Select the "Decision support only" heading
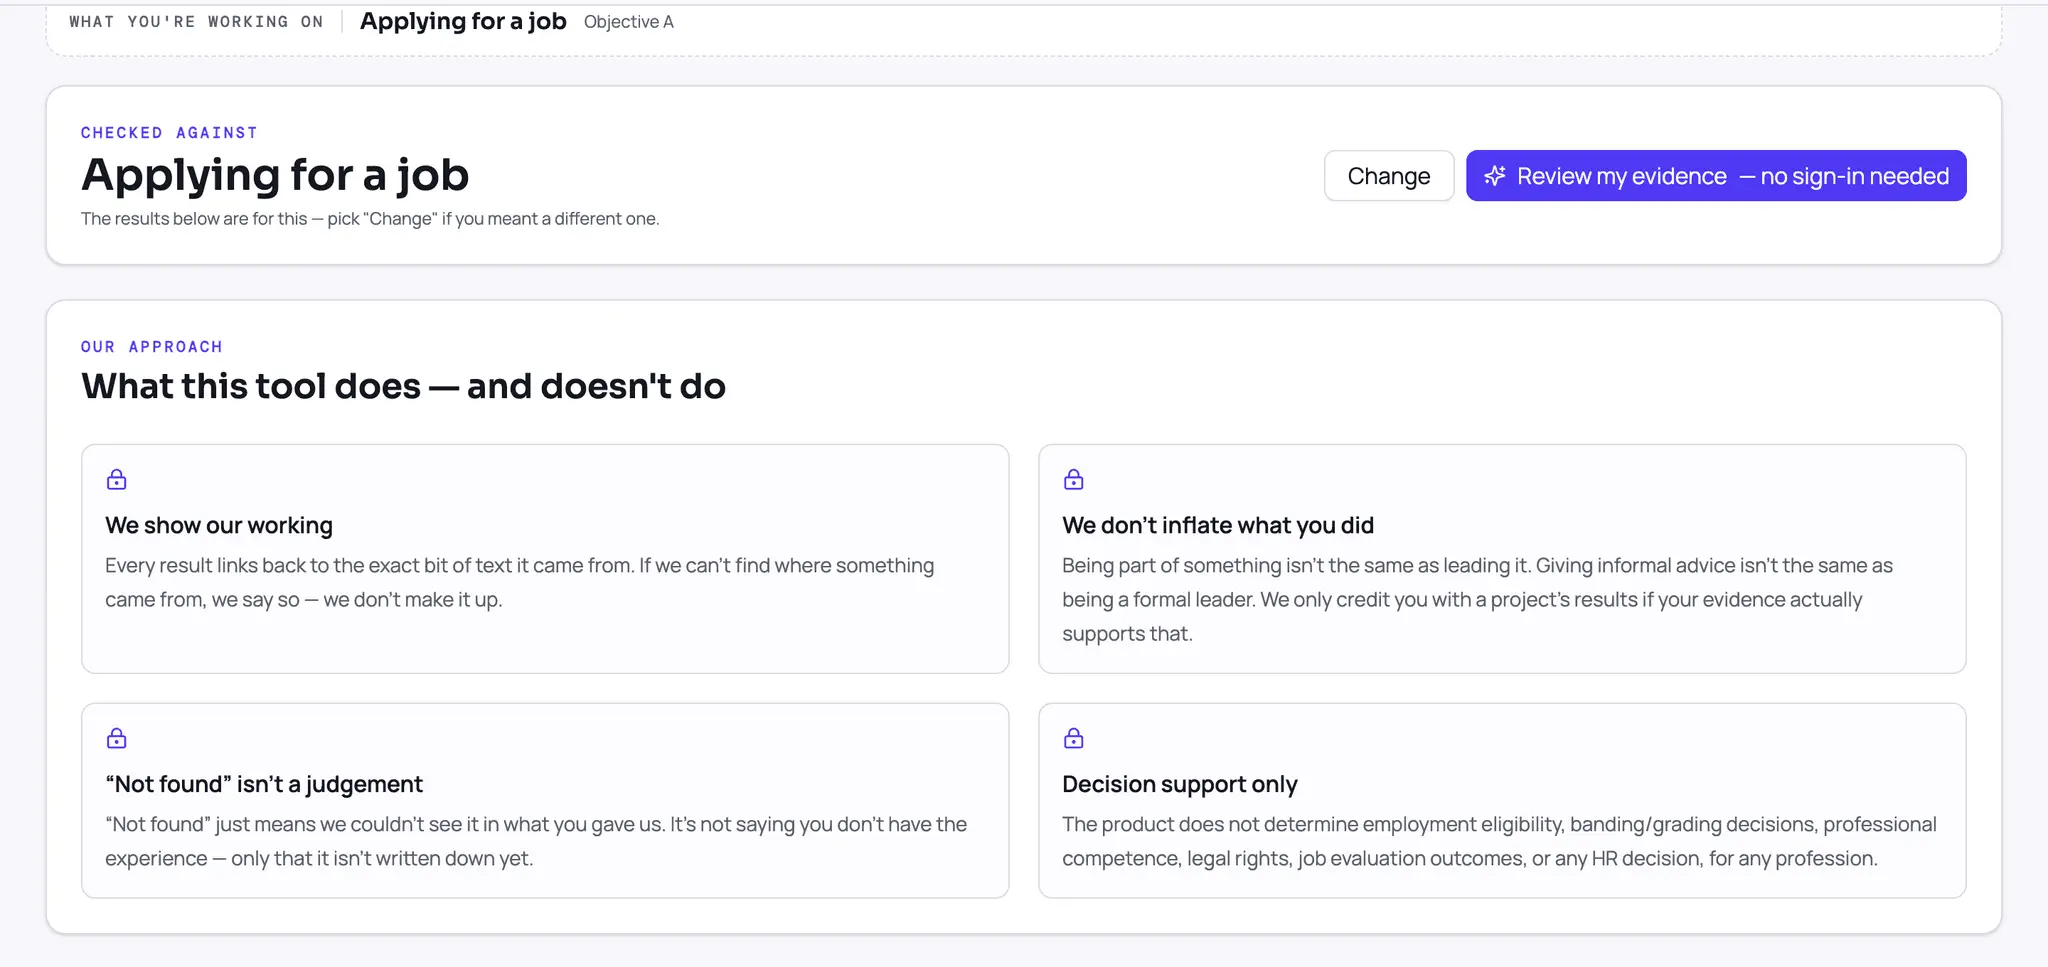 point(1180,784)
